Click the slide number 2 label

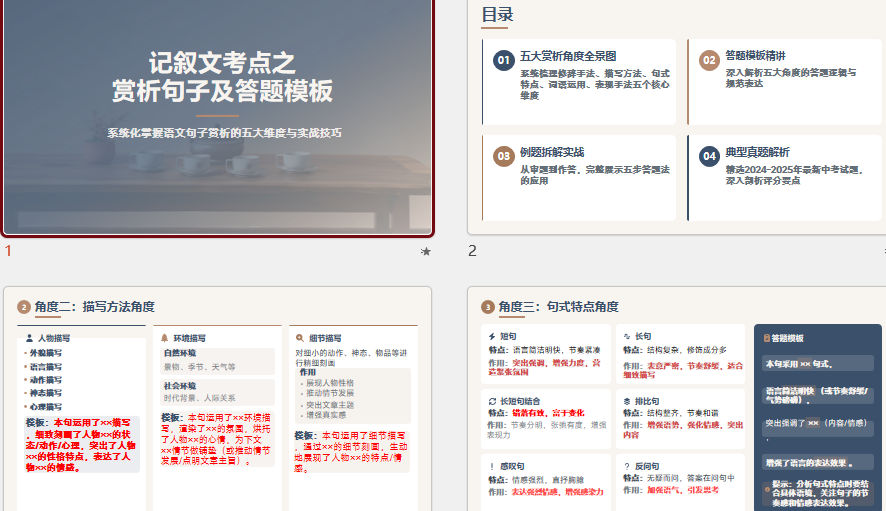(x=473, y=251)
